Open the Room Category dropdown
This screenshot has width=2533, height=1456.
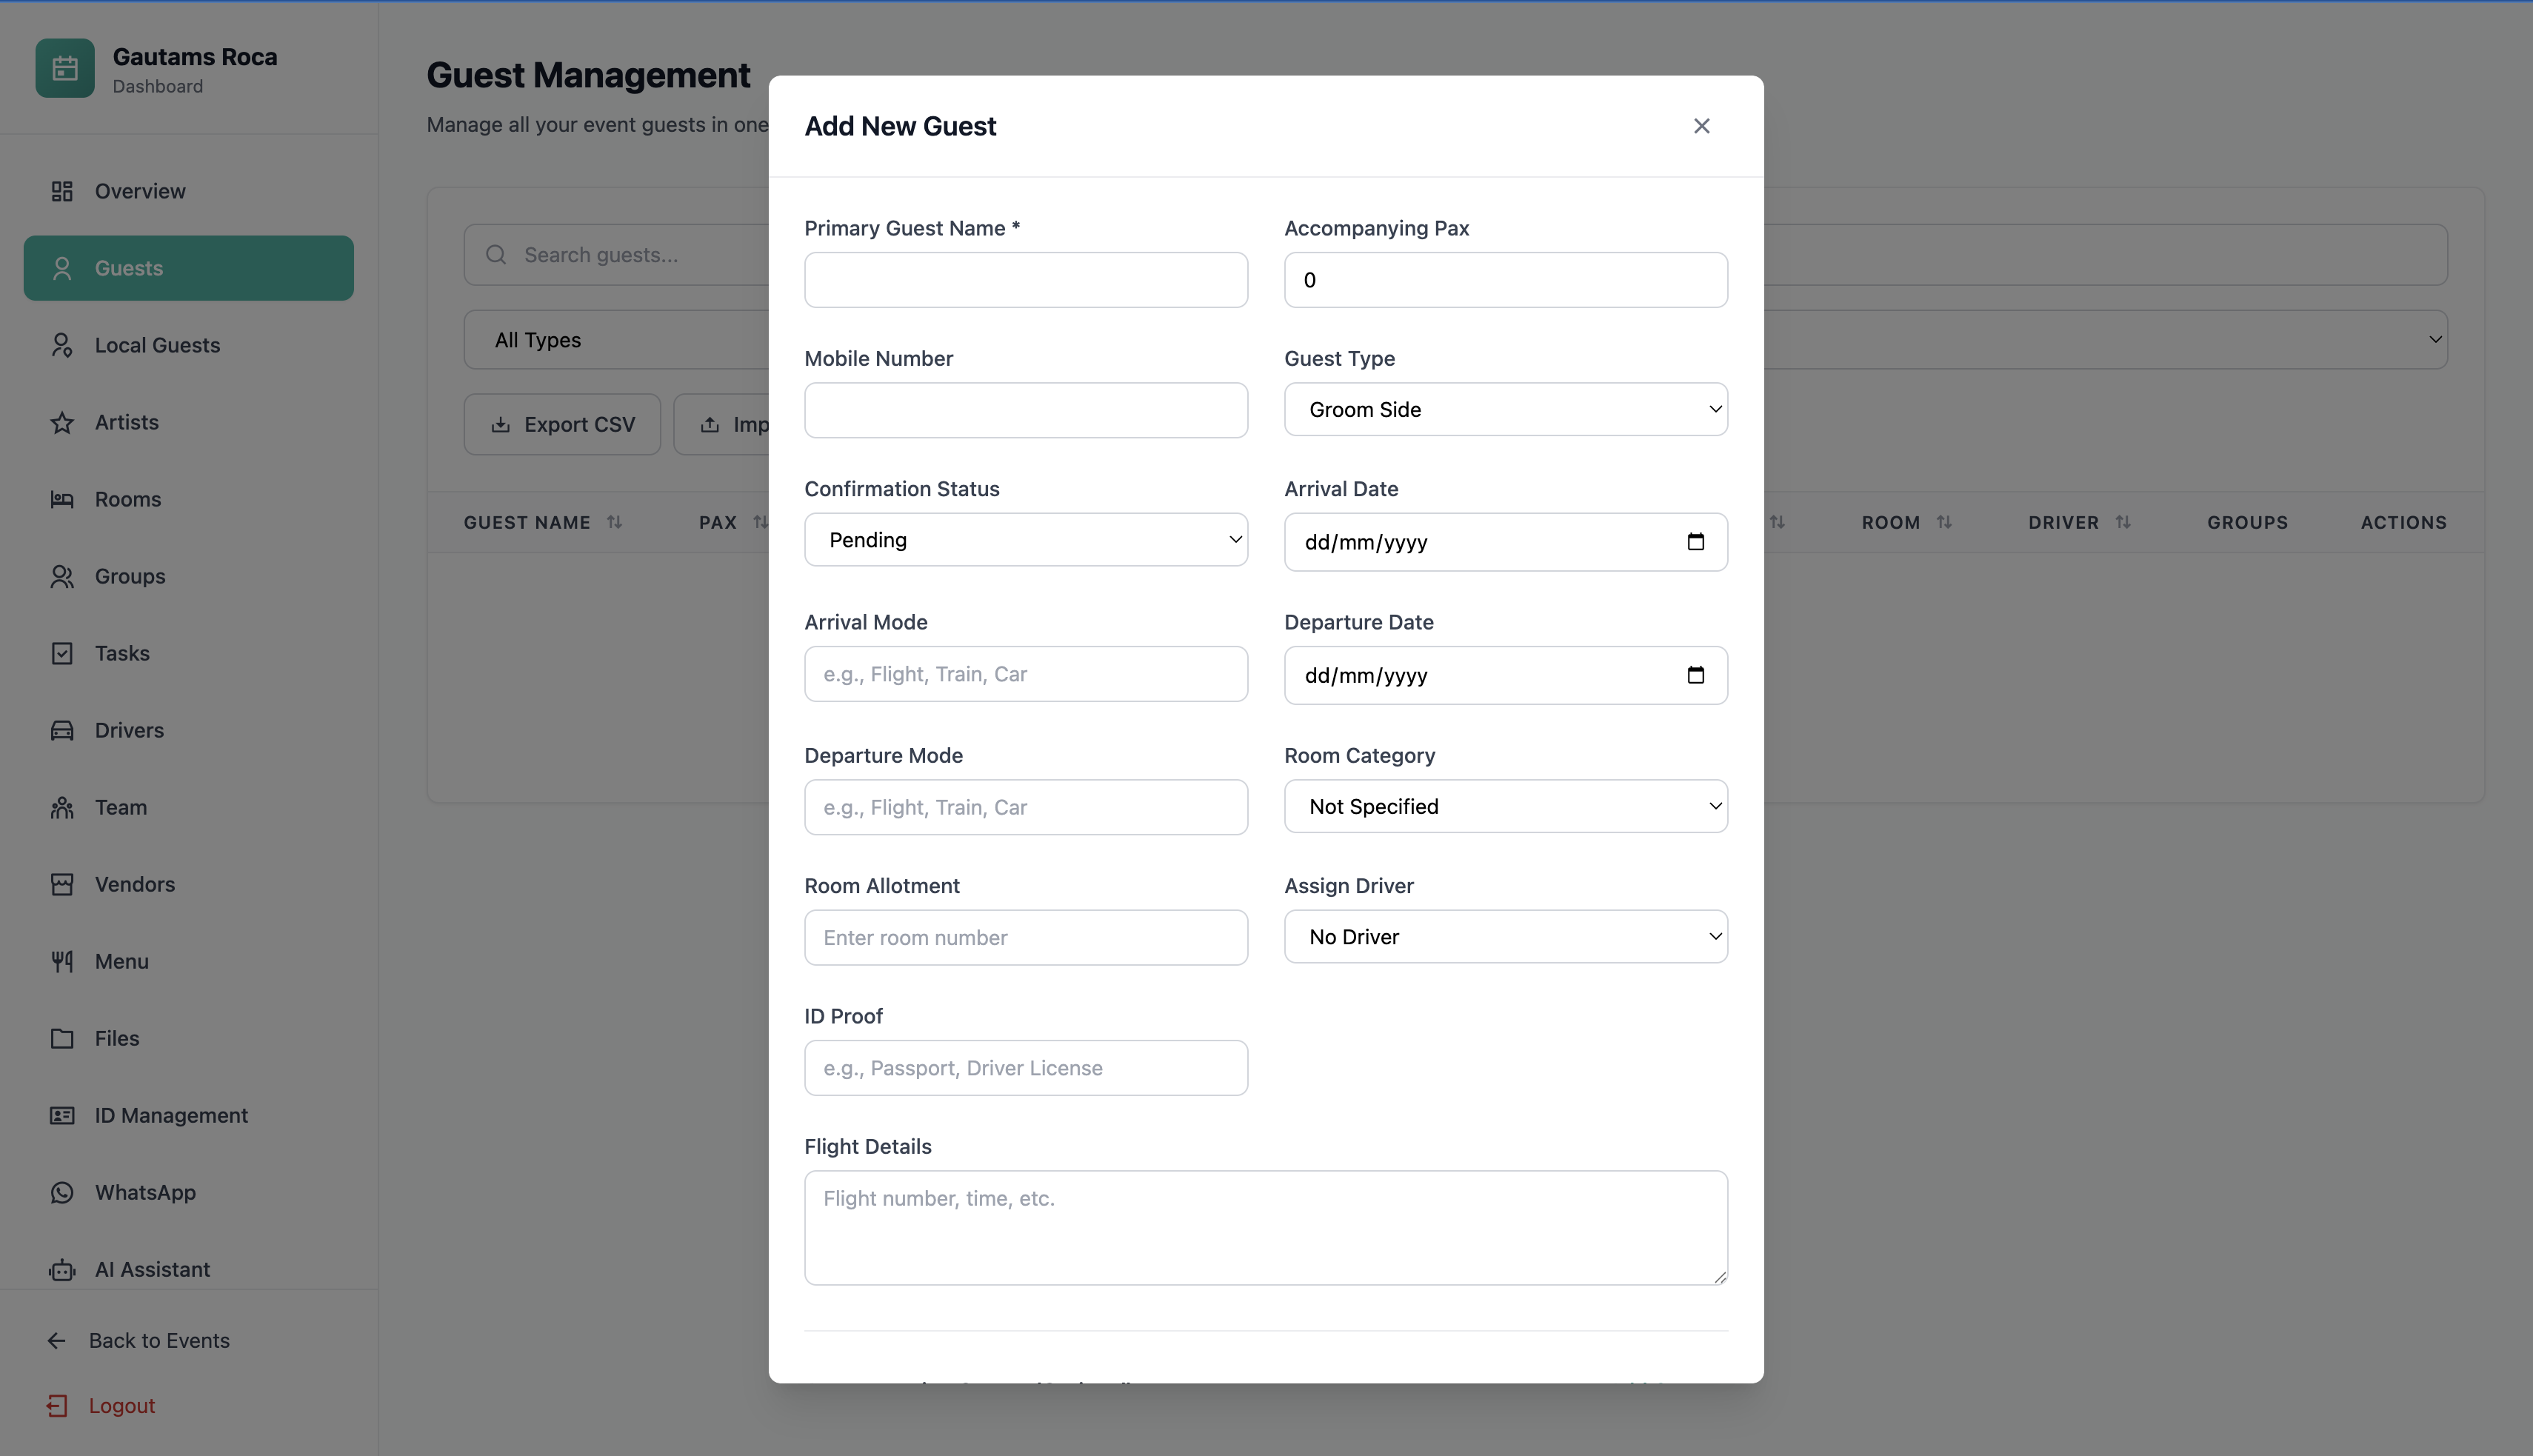coord(1505,806)
